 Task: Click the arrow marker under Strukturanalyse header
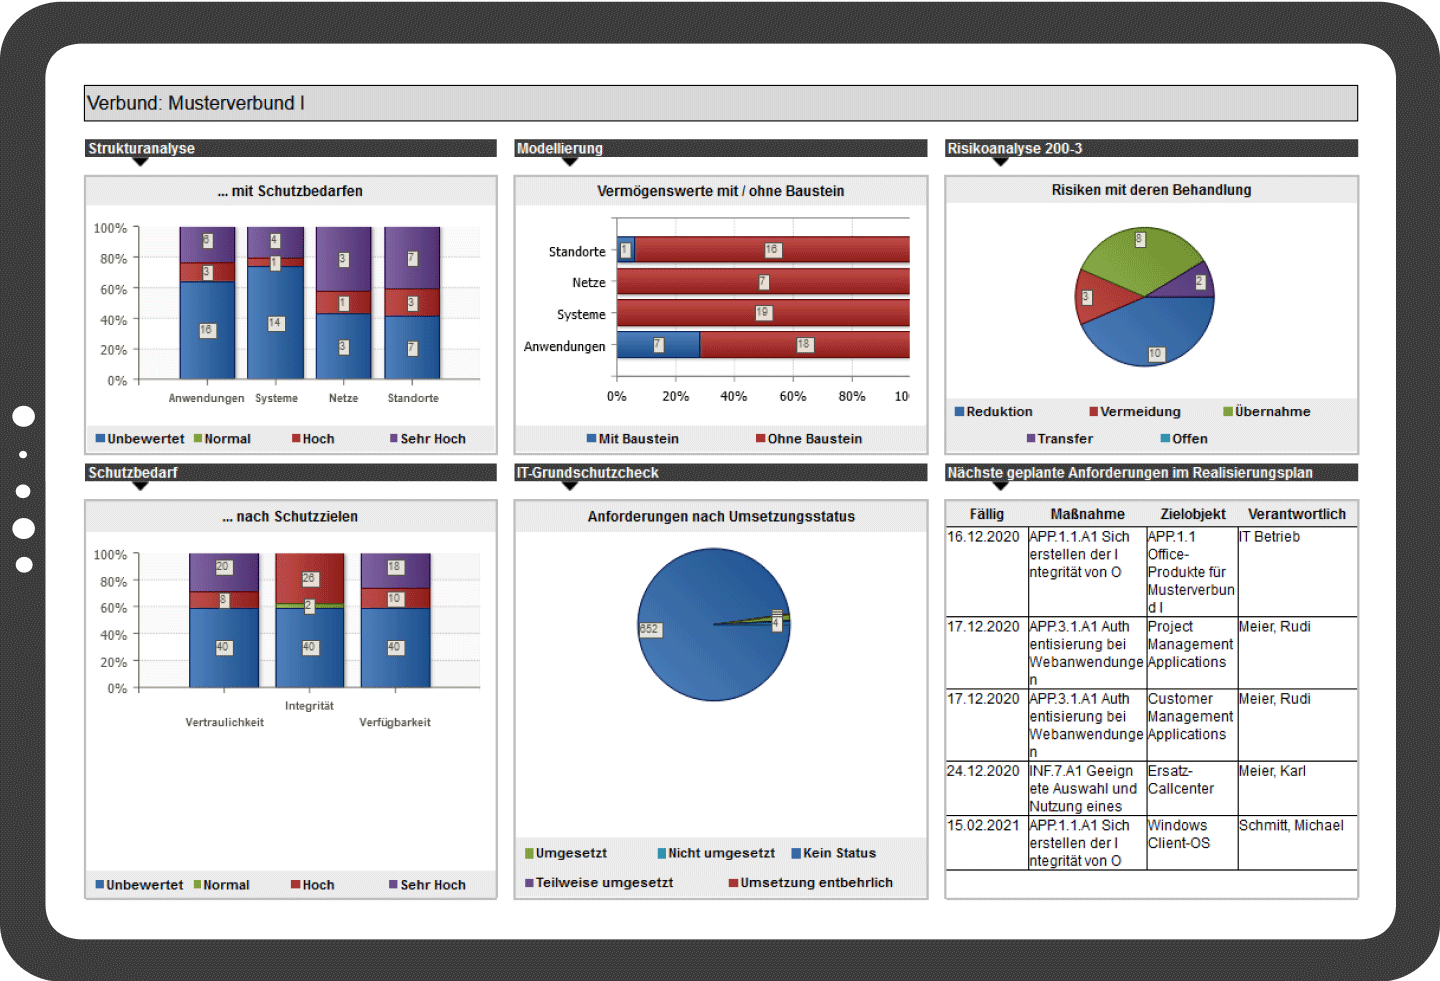point(140,162)
